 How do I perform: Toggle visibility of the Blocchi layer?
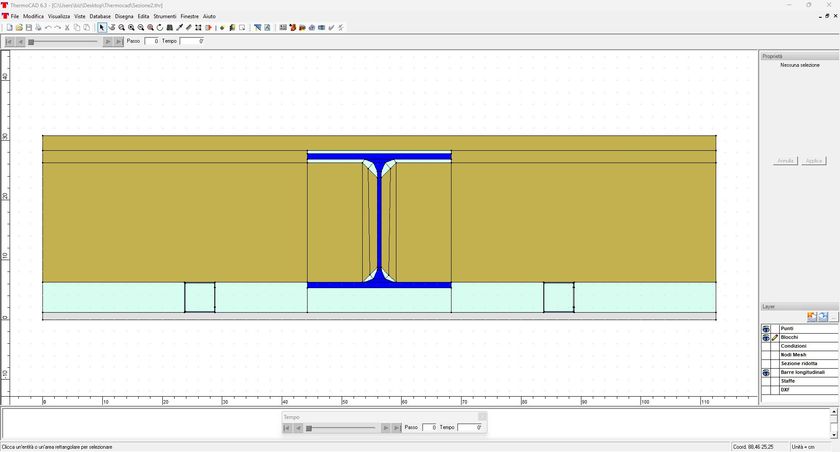point(766,337)
